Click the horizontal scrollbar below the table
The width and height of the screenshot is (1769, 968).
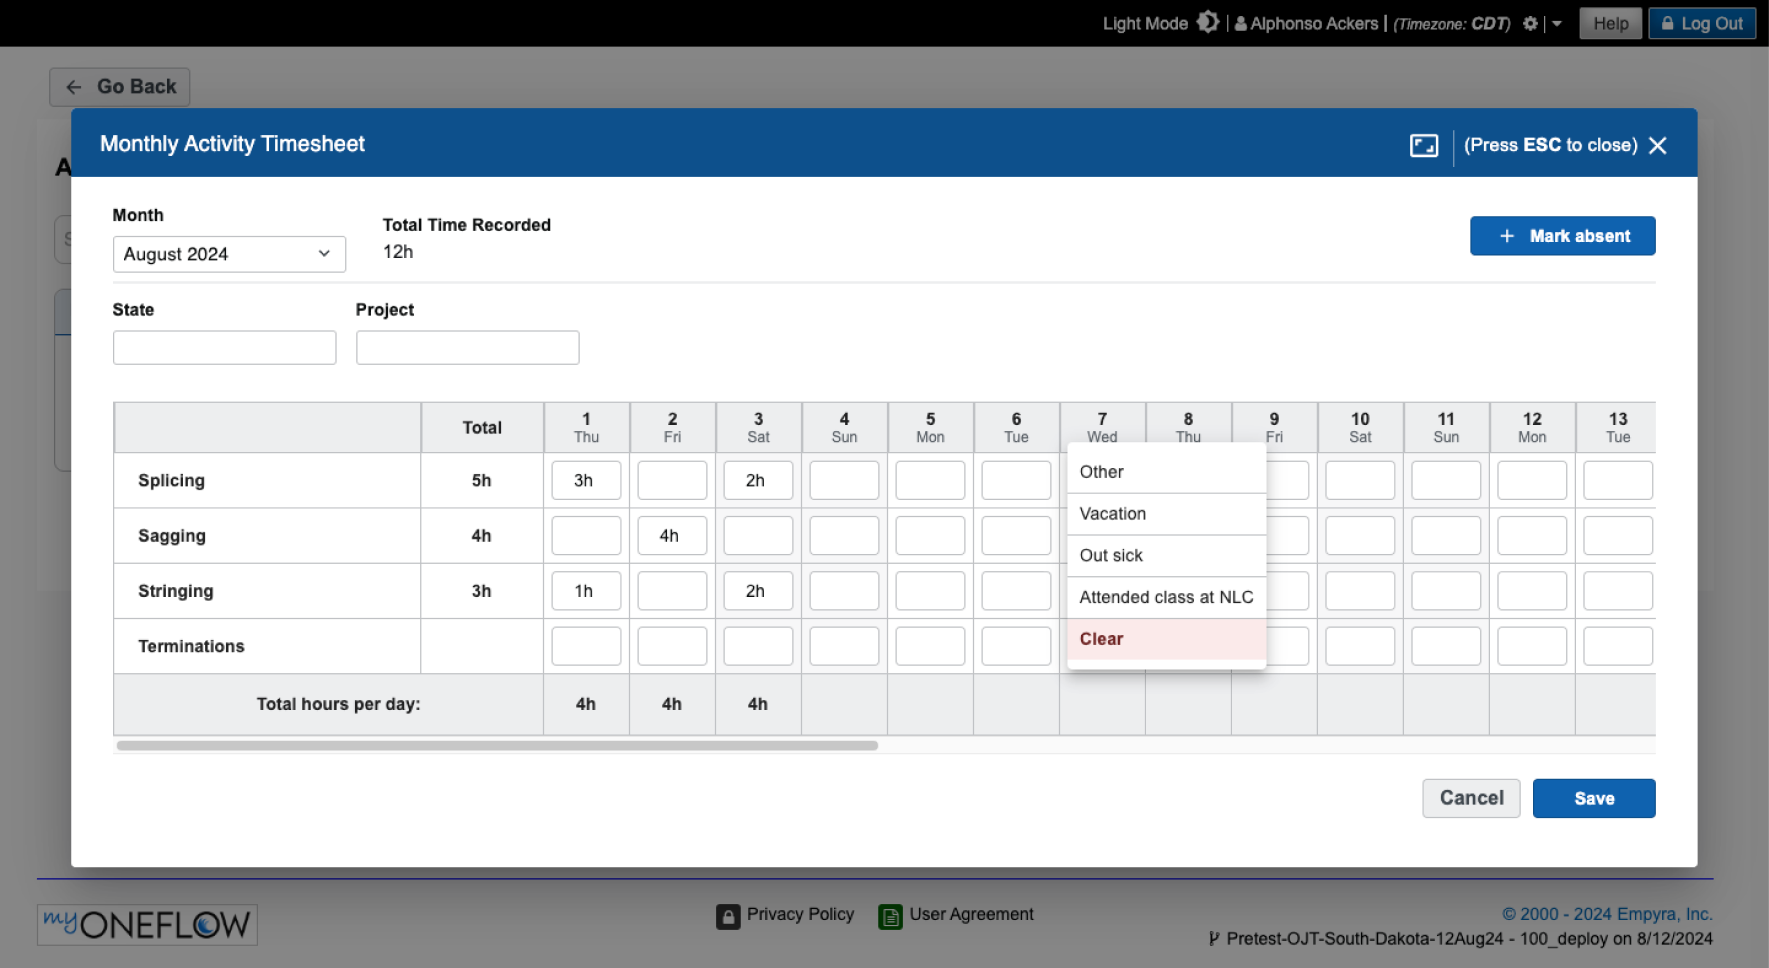497,746
